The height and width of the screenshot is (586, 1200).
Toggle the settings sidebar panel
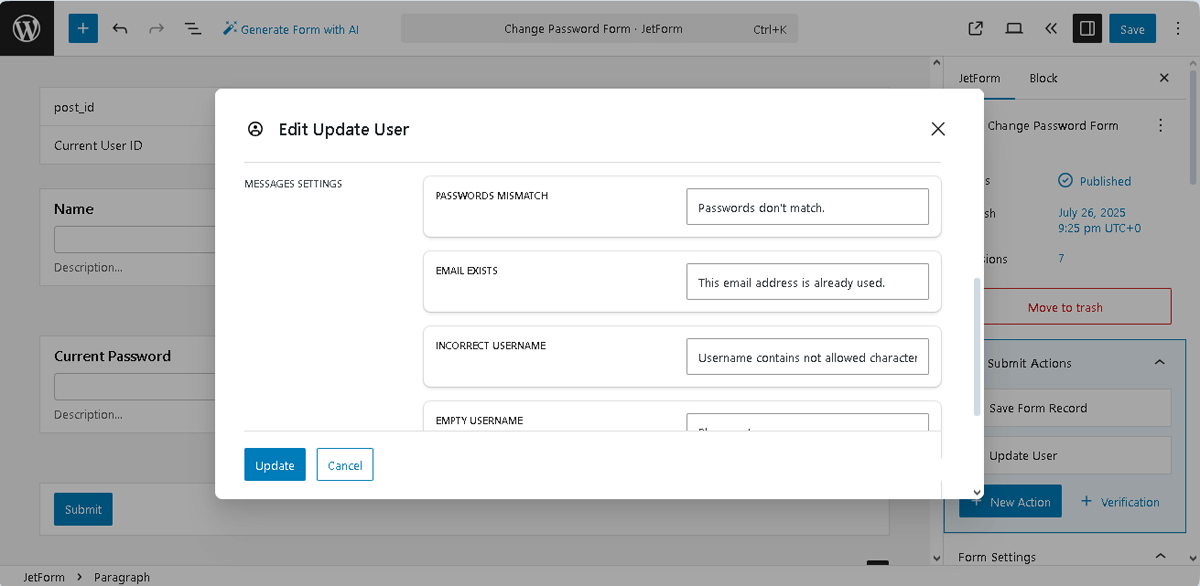tap(1087, 28)
